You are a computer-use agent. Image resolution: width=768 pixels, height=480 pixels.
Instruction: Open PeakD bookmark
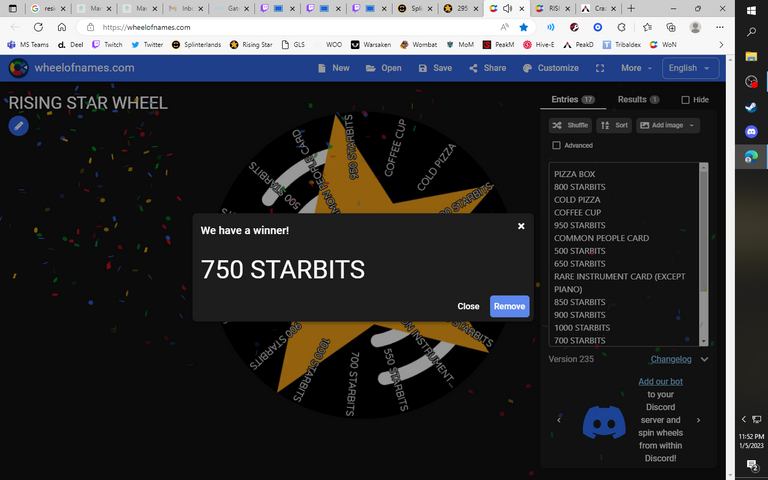(x=578, y=45)
